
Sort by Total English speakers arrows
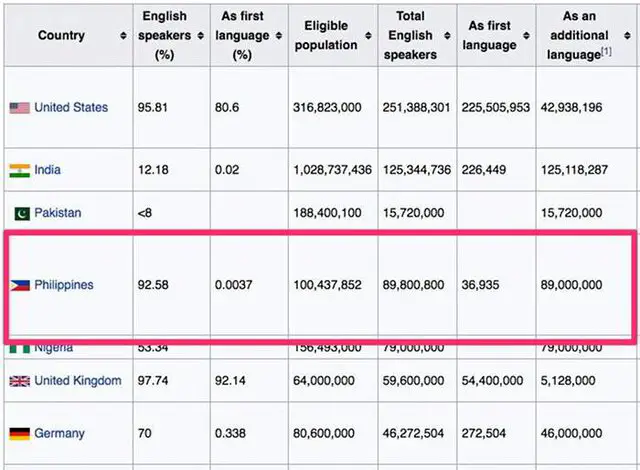coord(447,36)
